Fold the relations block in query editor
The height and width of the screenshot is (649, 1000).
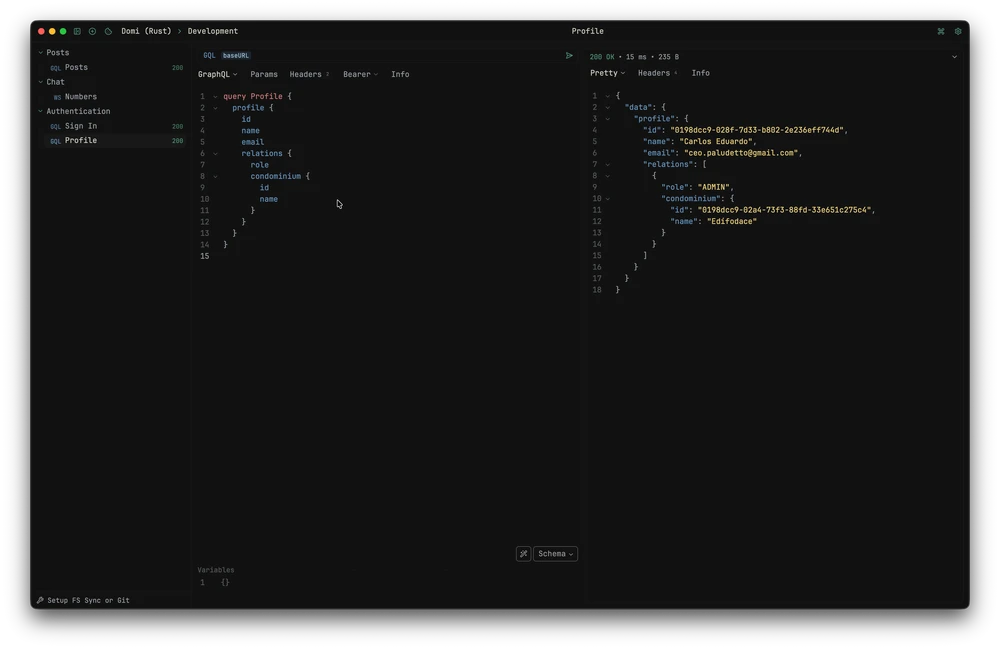pyautogui.click(x=216, y=154)
